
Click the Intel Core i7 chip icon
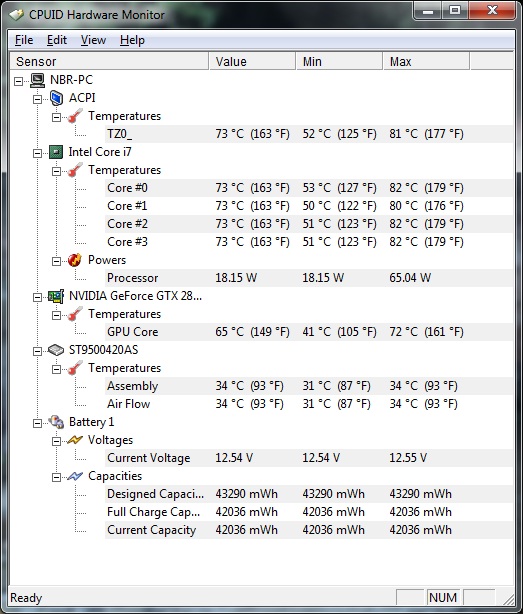point(56,152)
